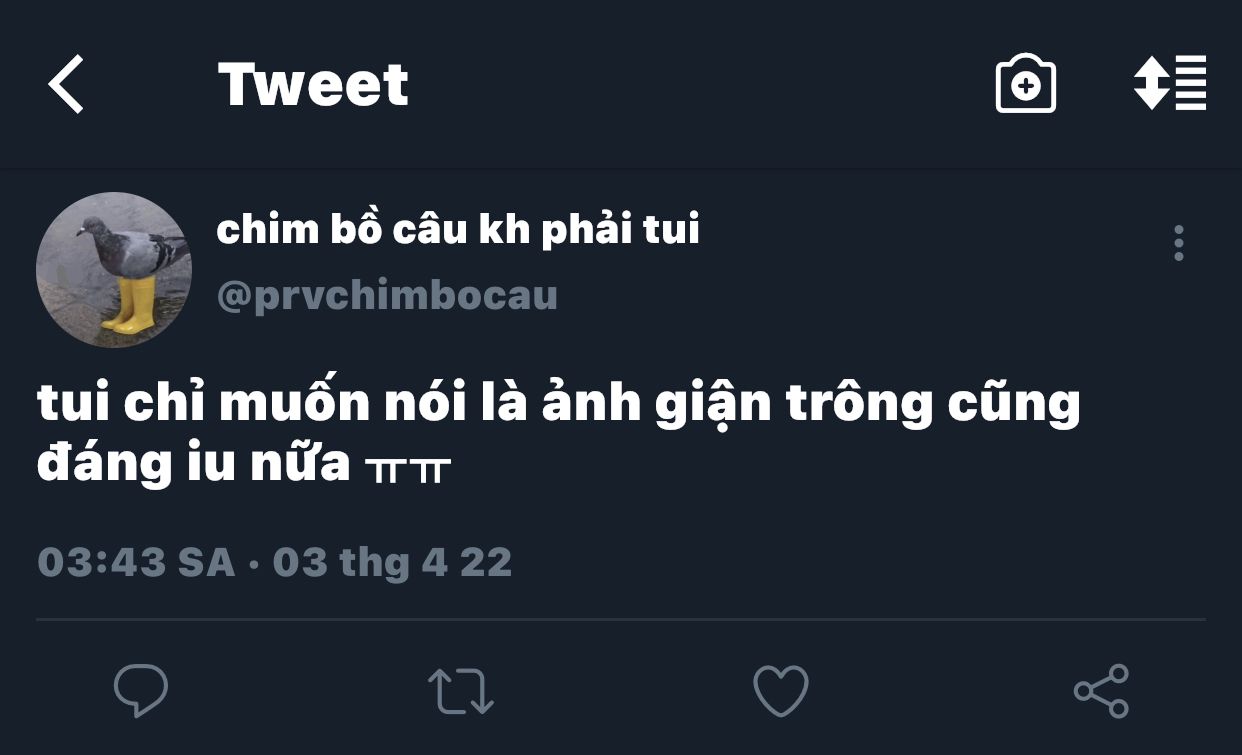Toggle the heart to favorite this tweet

780,690
